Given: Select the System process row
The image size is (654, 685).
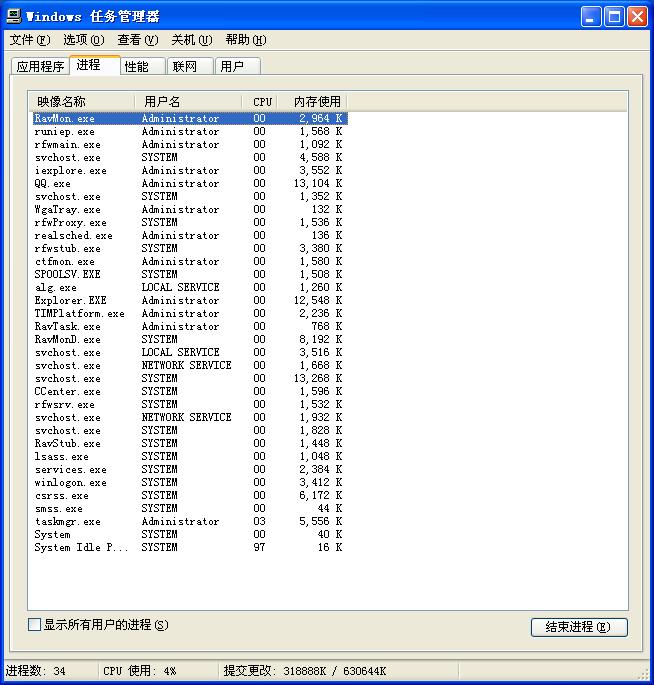Looking at the screenshot, I should click(190, 535).
